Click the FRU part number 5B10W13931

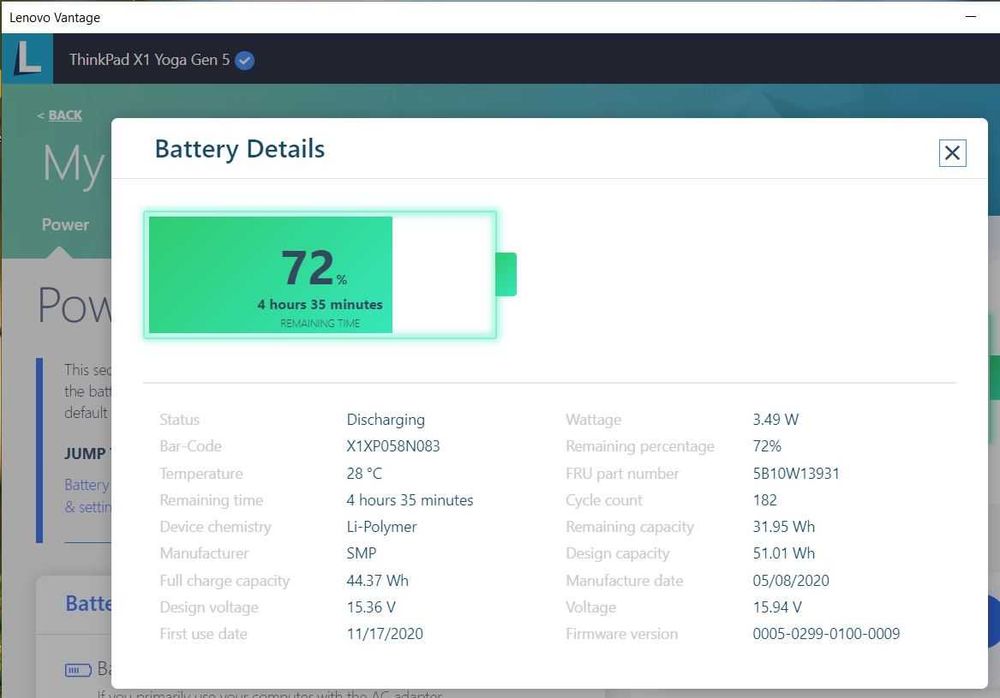click(796, 473)
